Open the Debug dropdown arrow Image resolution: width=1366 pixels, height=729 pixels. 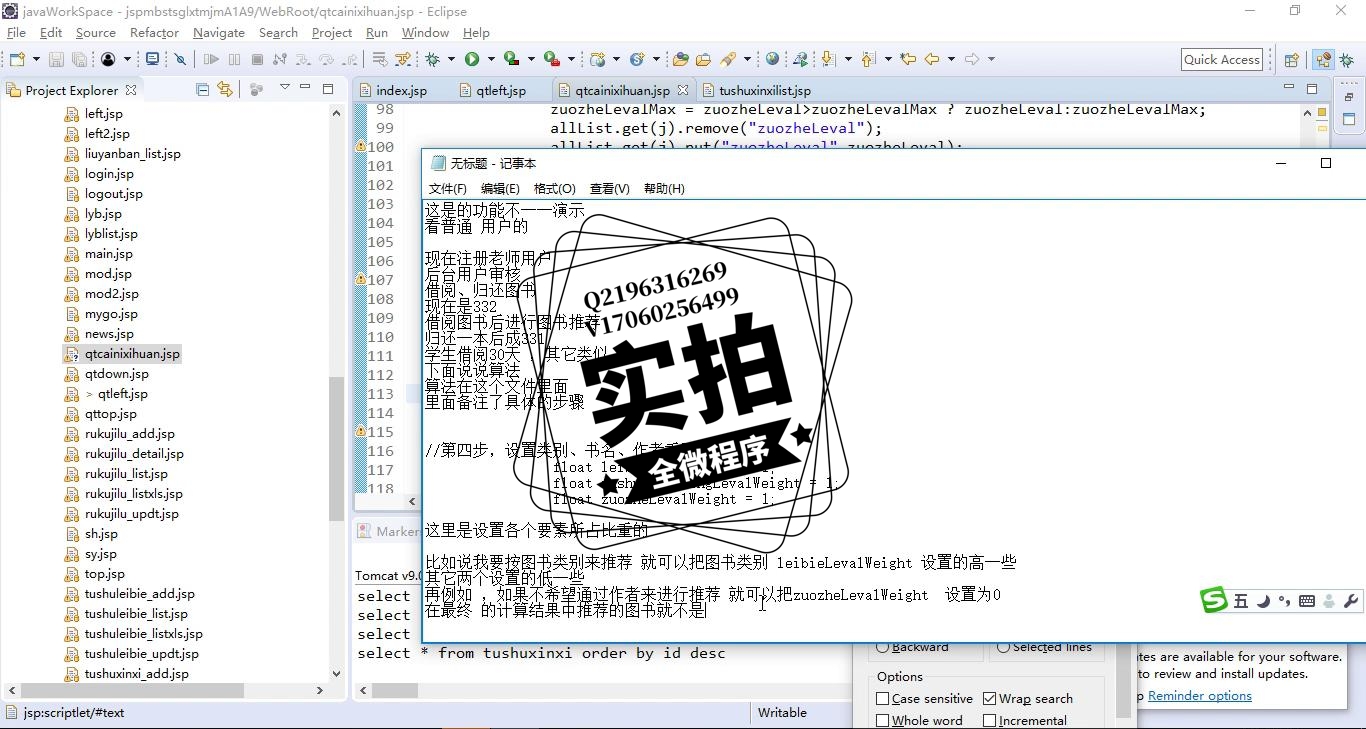(x=451, y=59)
